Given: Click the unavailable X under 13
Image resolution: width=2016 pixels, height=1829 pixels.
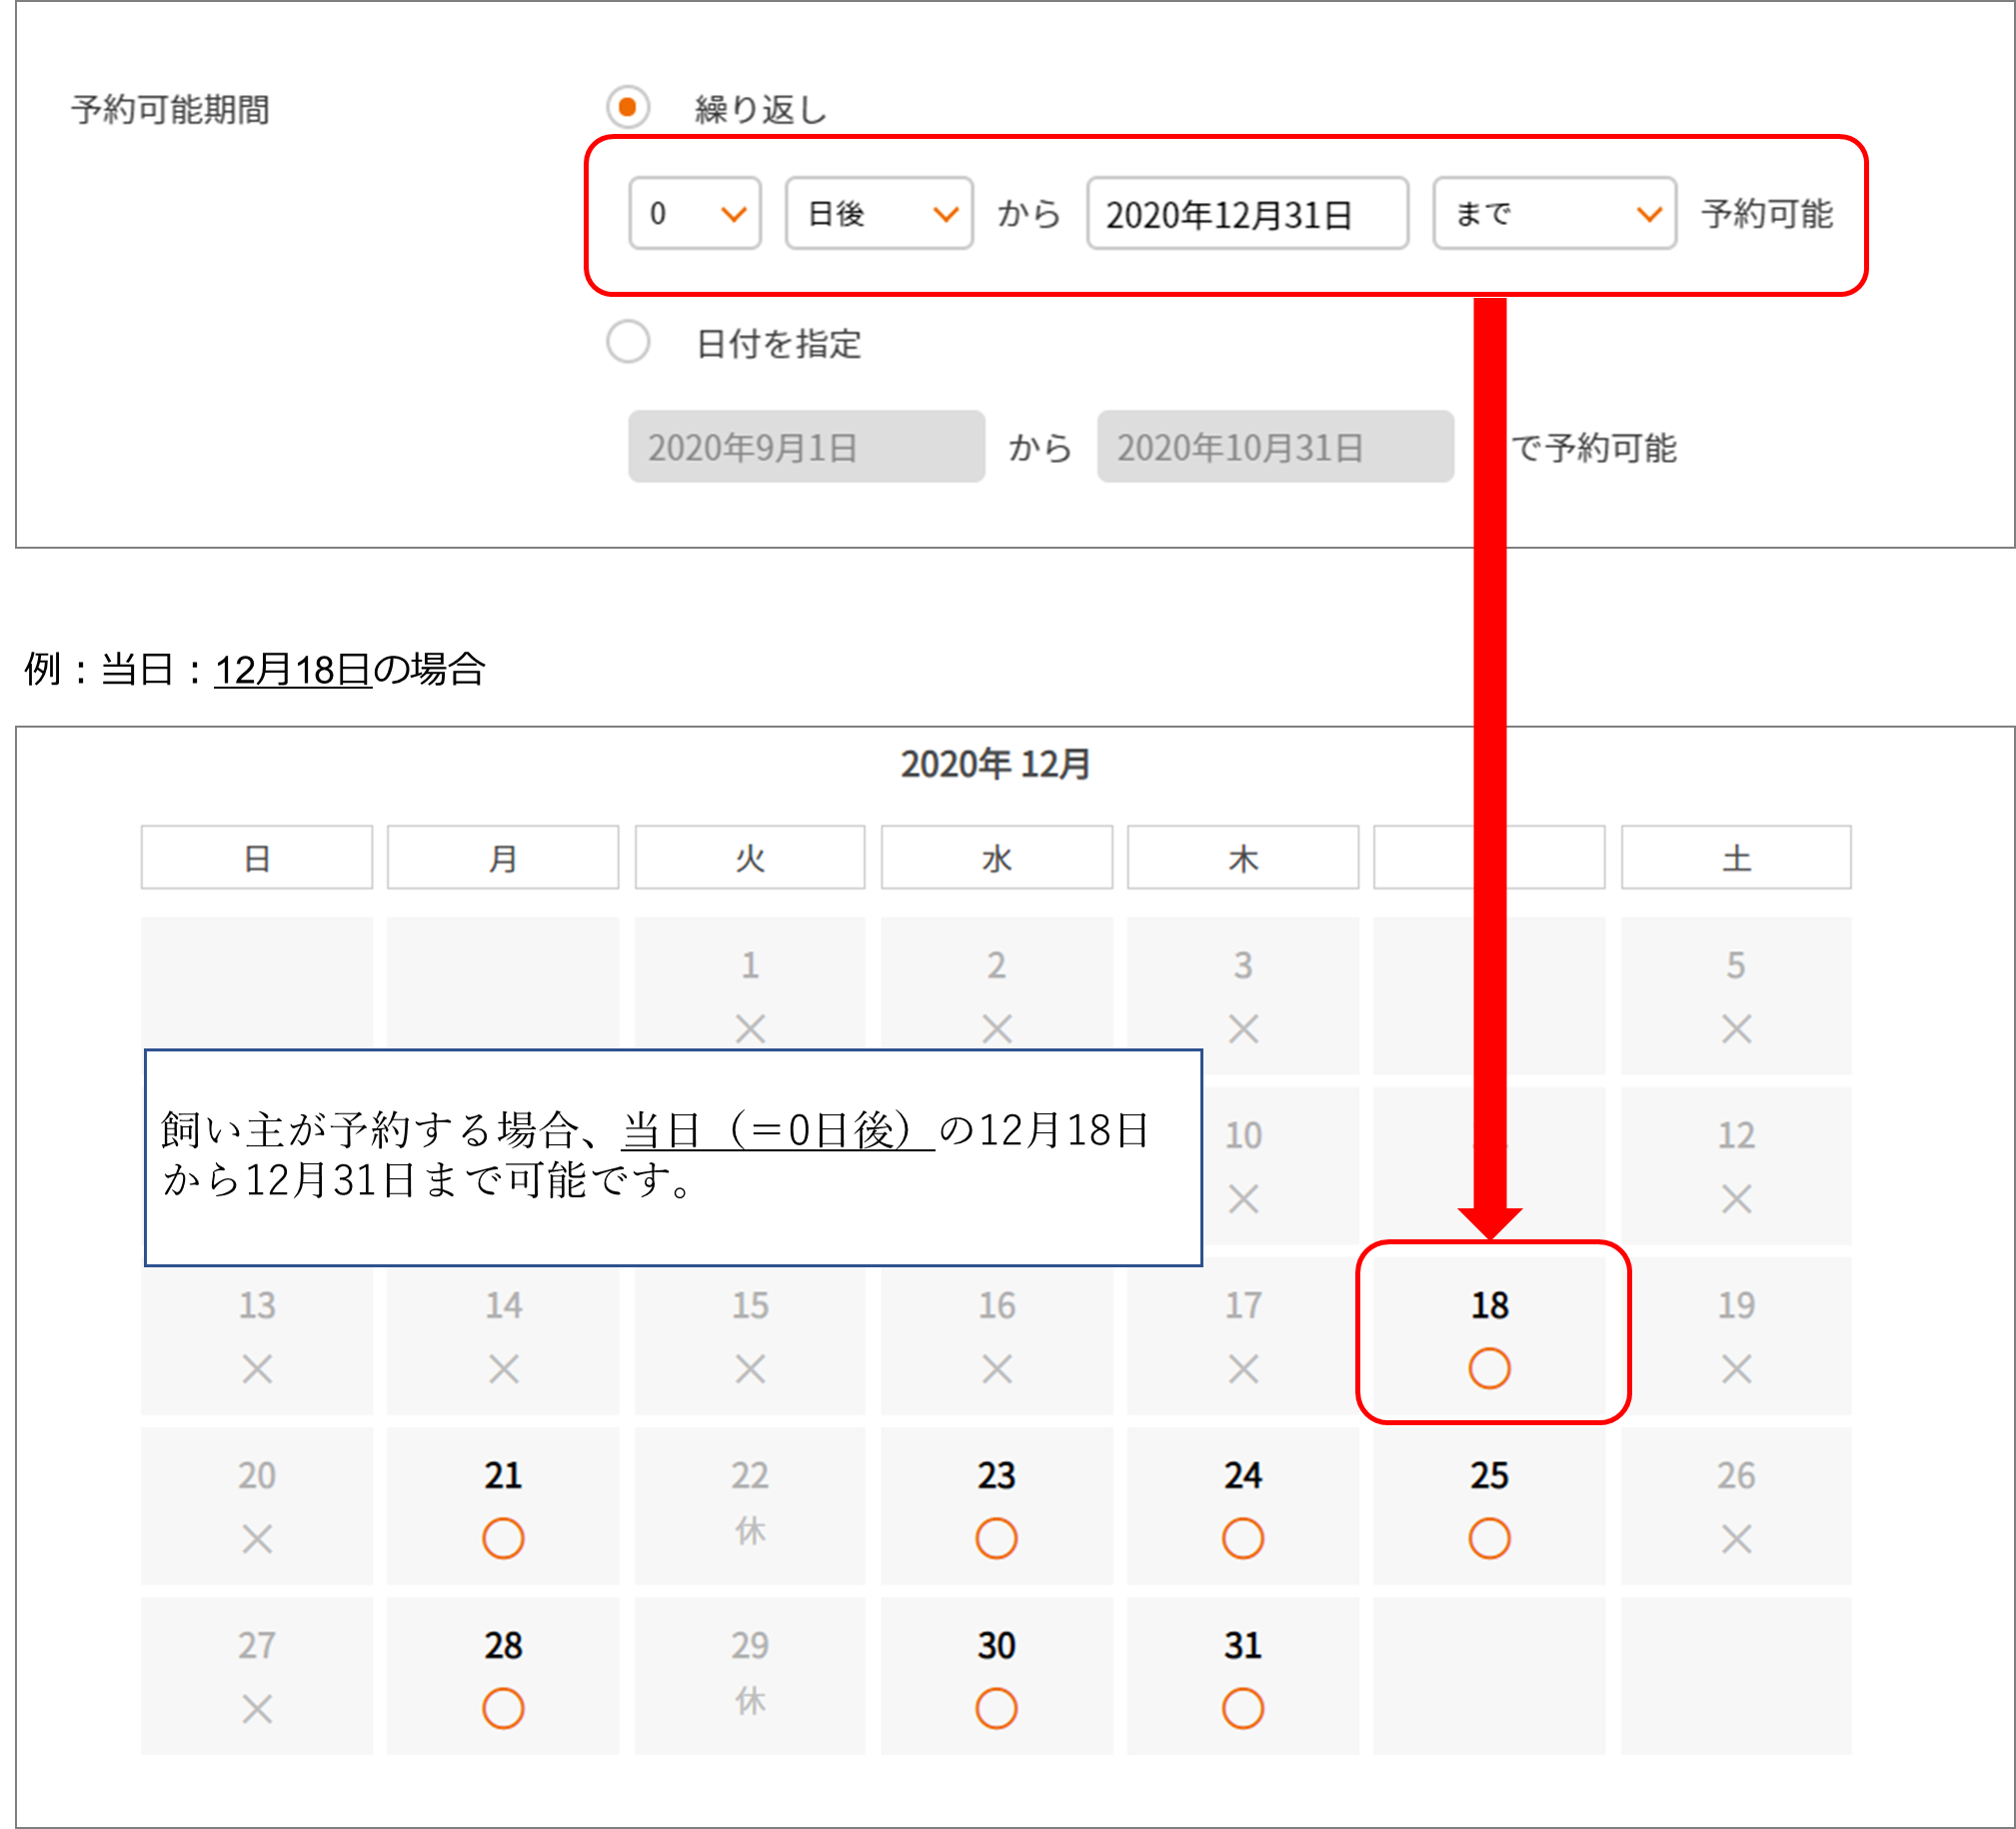Looking at the screenshot, I should [x=257, y=1369].
